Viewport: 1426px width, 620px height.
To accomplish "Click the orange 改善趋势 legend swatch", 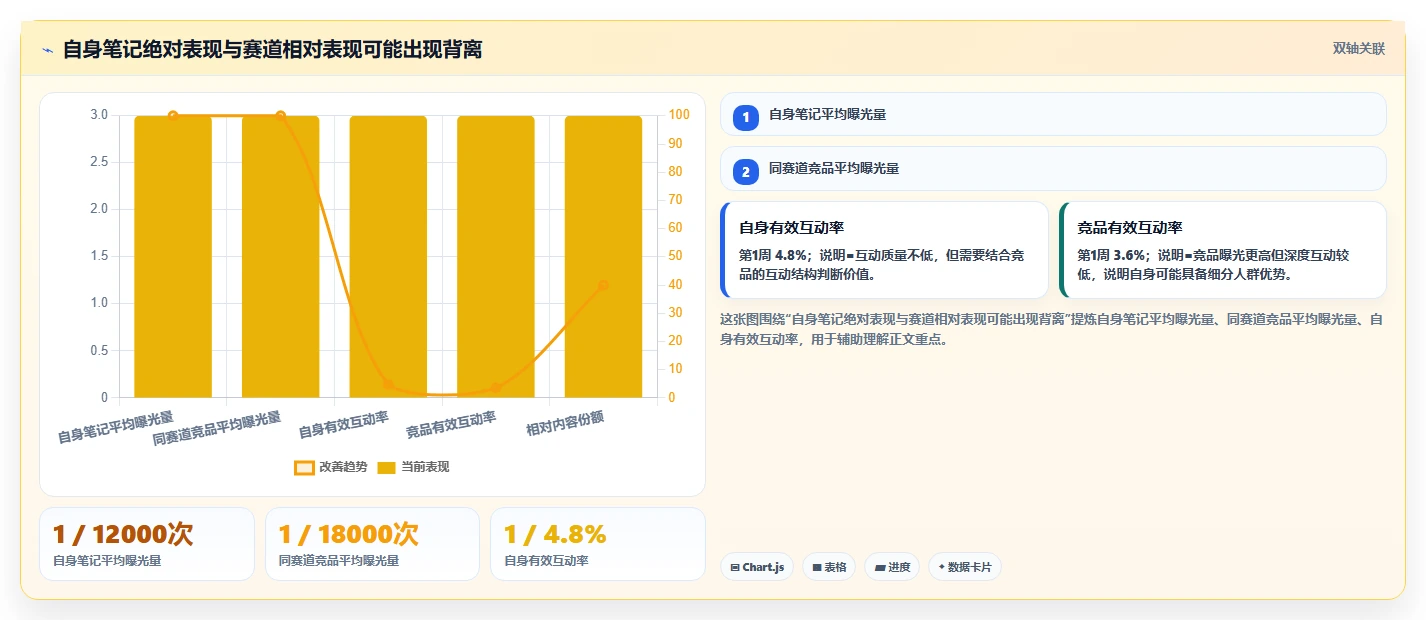I will point(304,467).
